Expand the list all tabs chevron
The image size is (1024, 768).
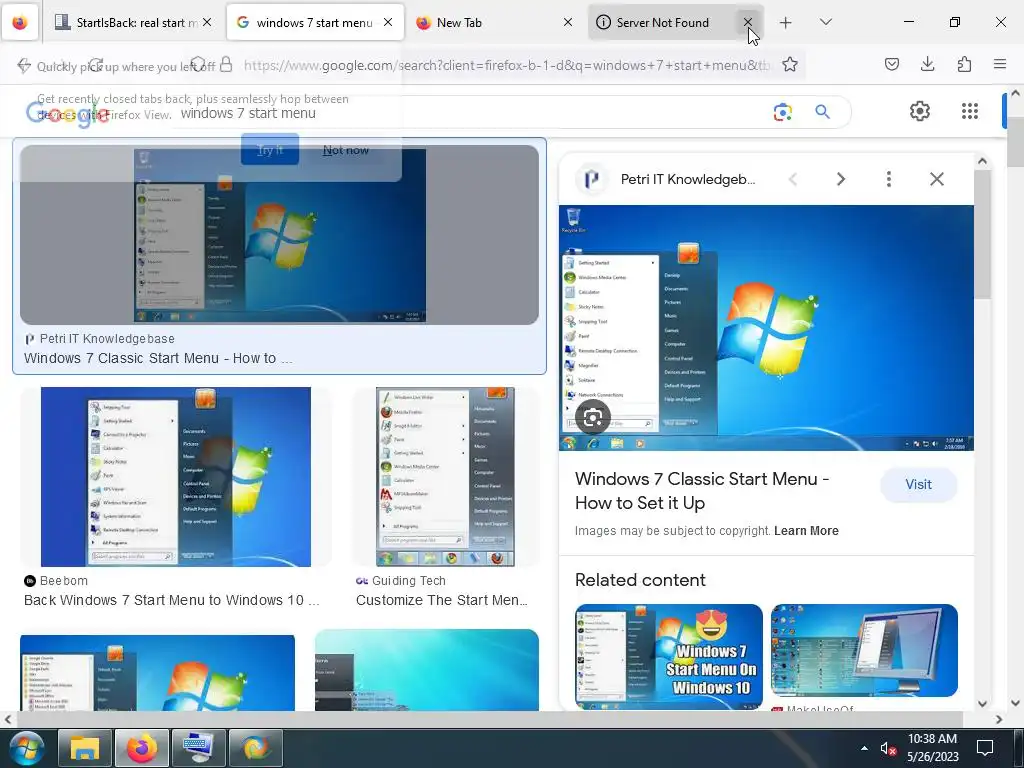(825, 22)
